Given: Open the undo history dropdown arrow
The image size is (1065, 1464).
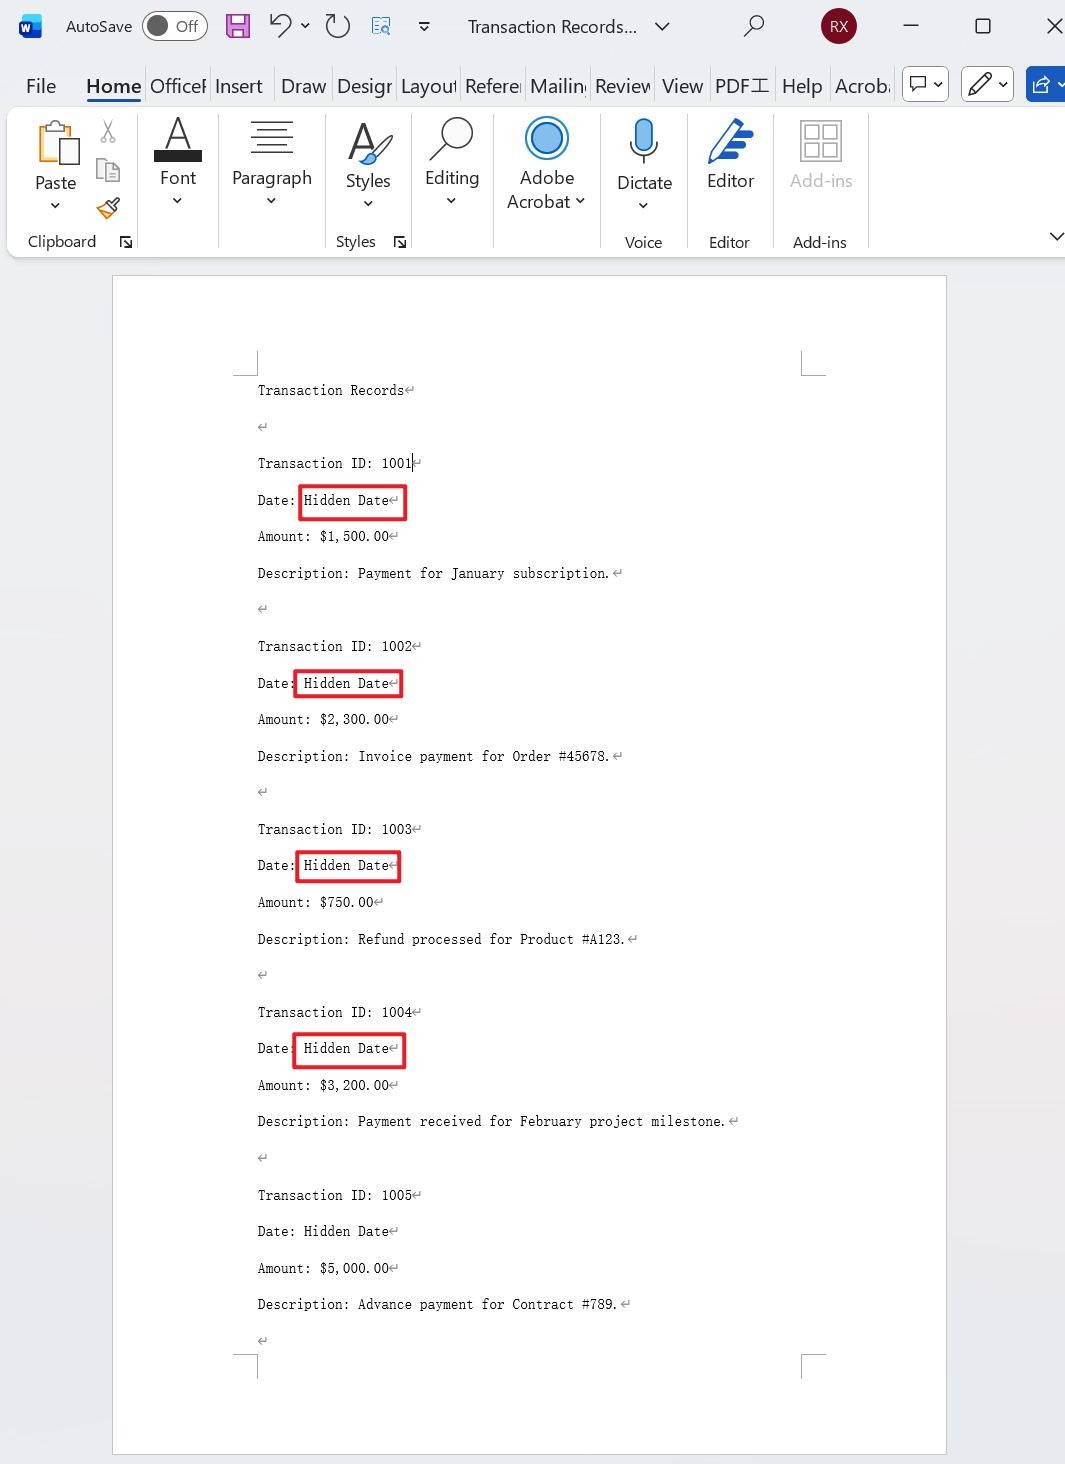Looking at the screenshot, I should (305, 26).
